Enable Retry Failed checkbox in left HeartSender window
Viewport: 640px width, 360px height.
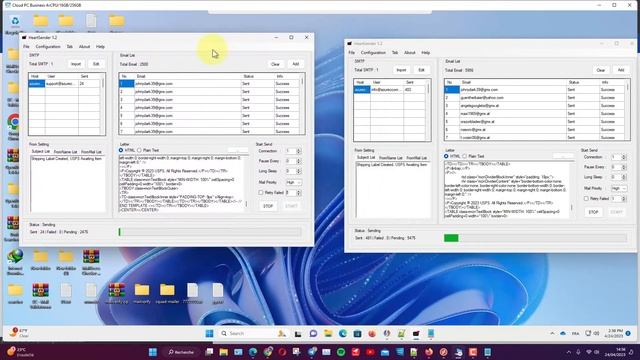click(x=260, y=192)
